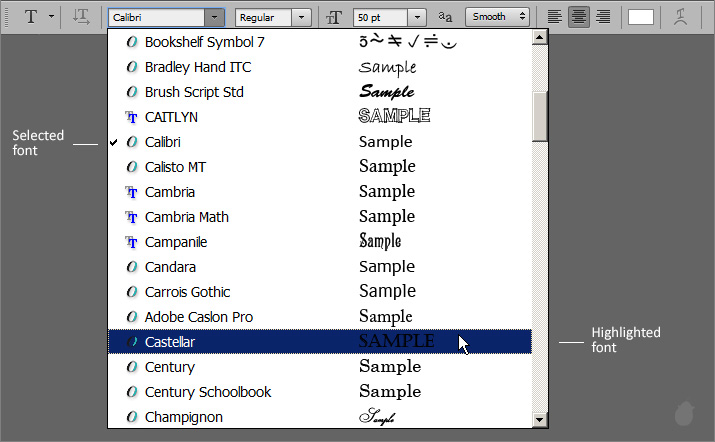Align text left

[555, 17]
